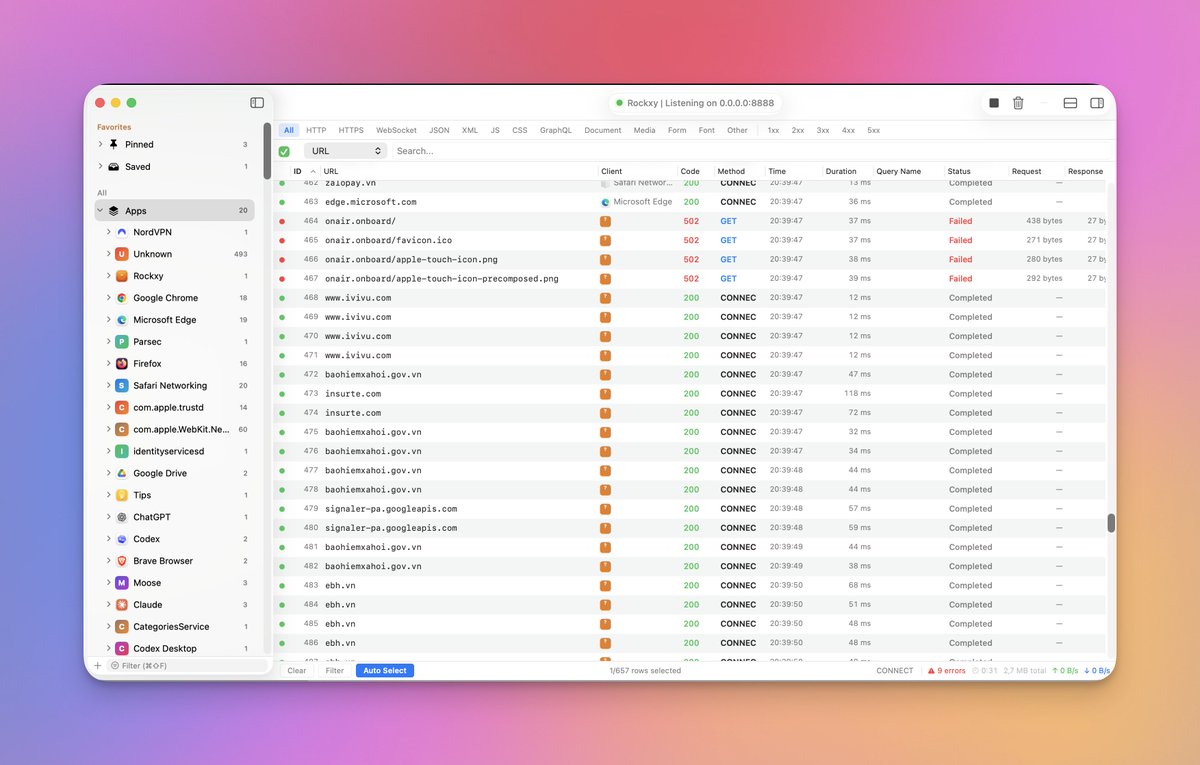Select row 463 edge.microsoft.com
This screenshot has width=1200, height=765.
(x=692, y=202)
